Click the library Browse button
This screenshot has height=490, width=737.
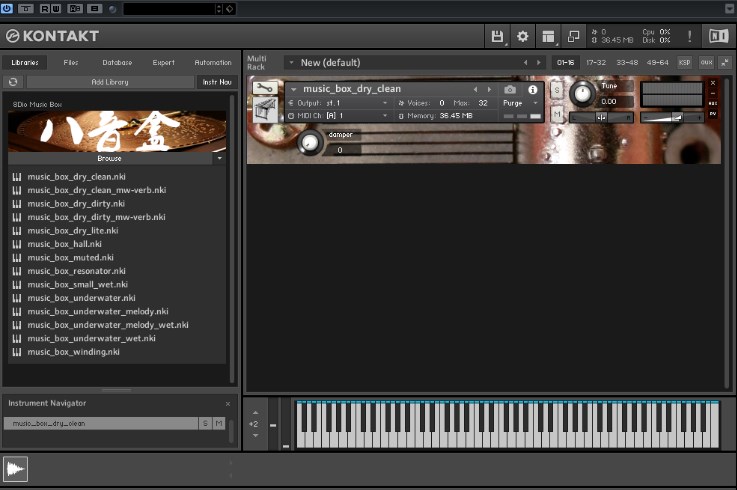[110, 158]
